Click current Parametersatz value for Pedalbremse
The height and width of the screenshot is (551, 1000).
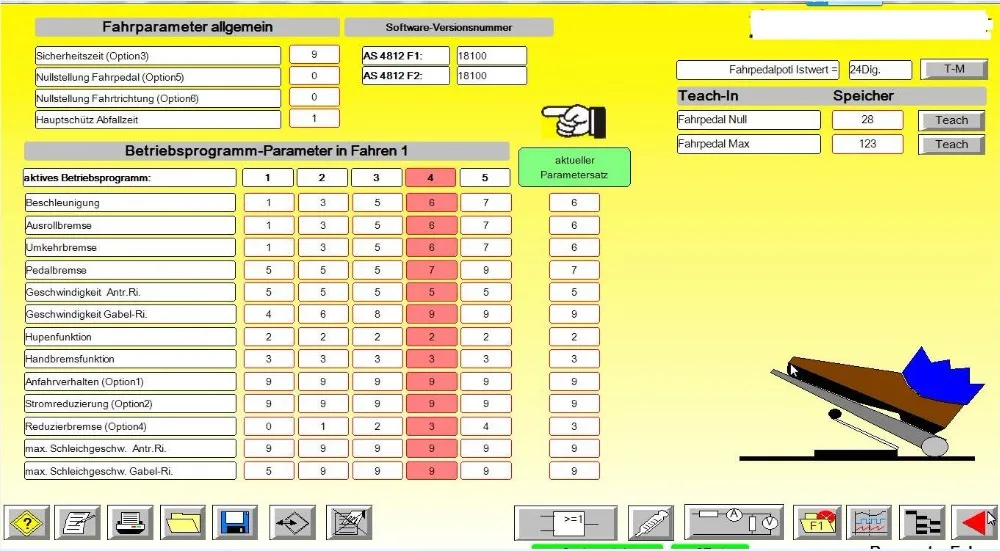[574, 270]
